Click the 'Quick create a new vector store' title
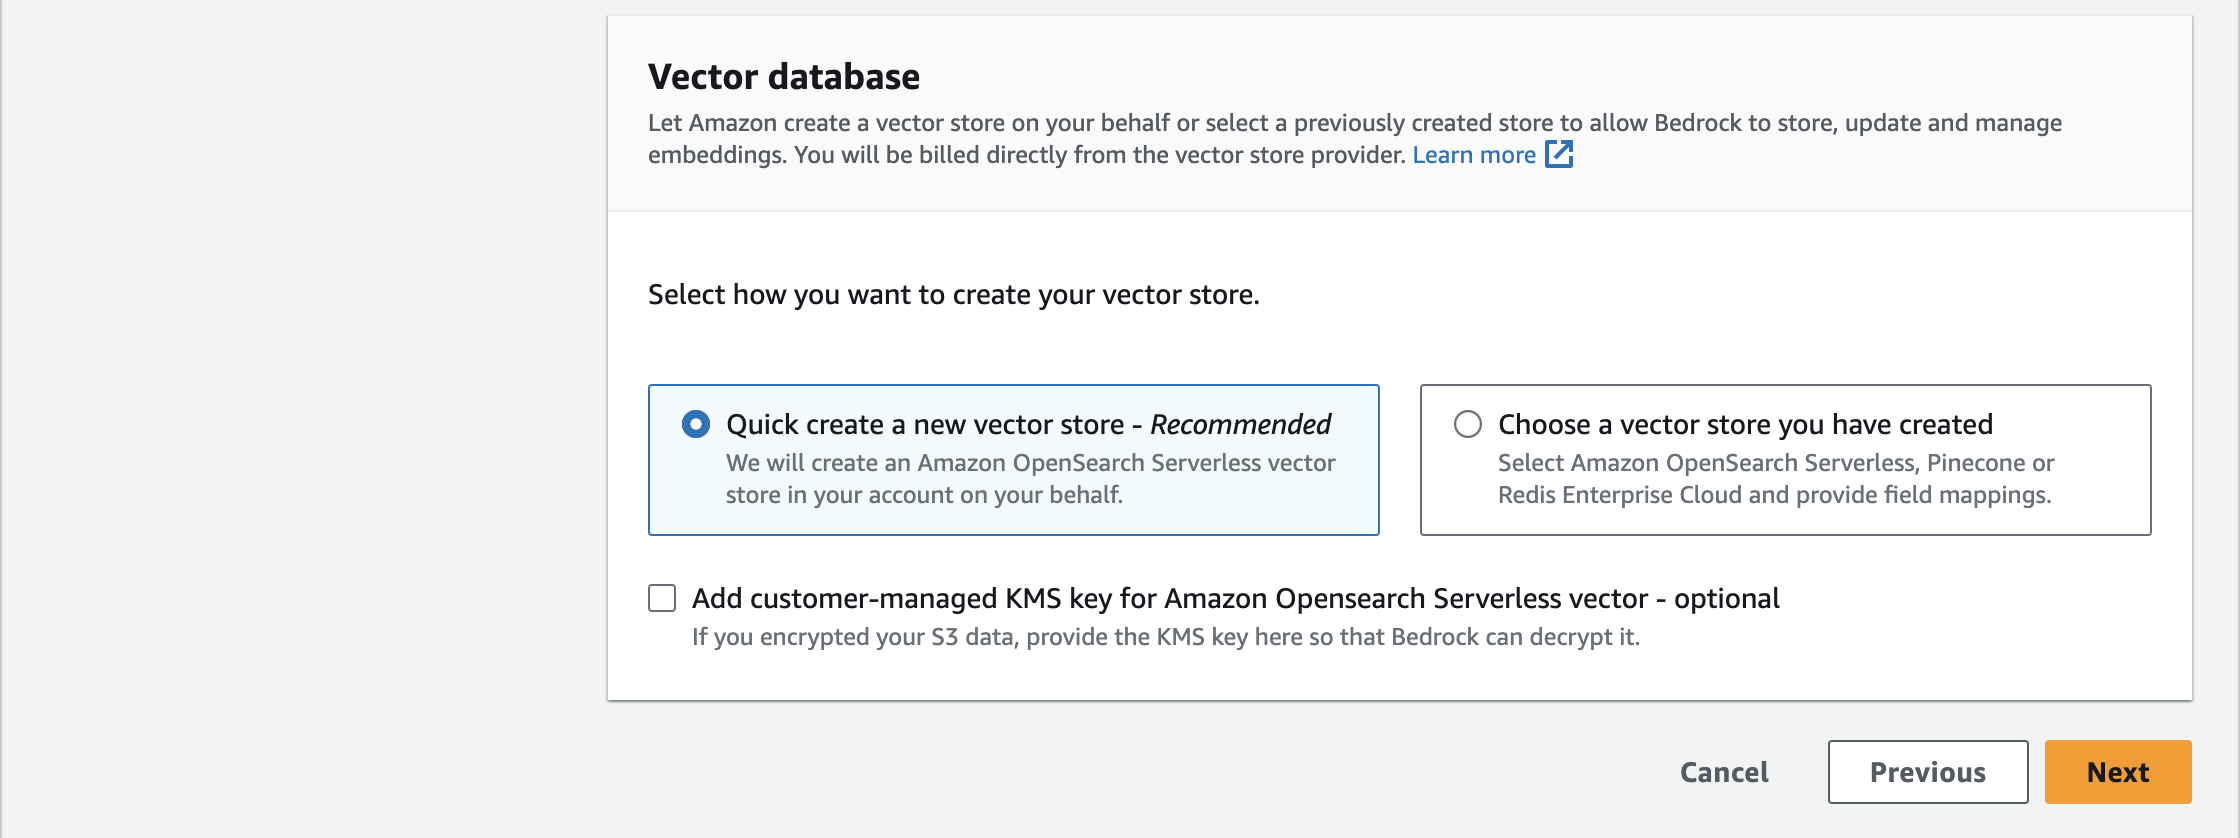This screenshot has height=838, width=2240. pyautogui.click(x=925, y=424)
